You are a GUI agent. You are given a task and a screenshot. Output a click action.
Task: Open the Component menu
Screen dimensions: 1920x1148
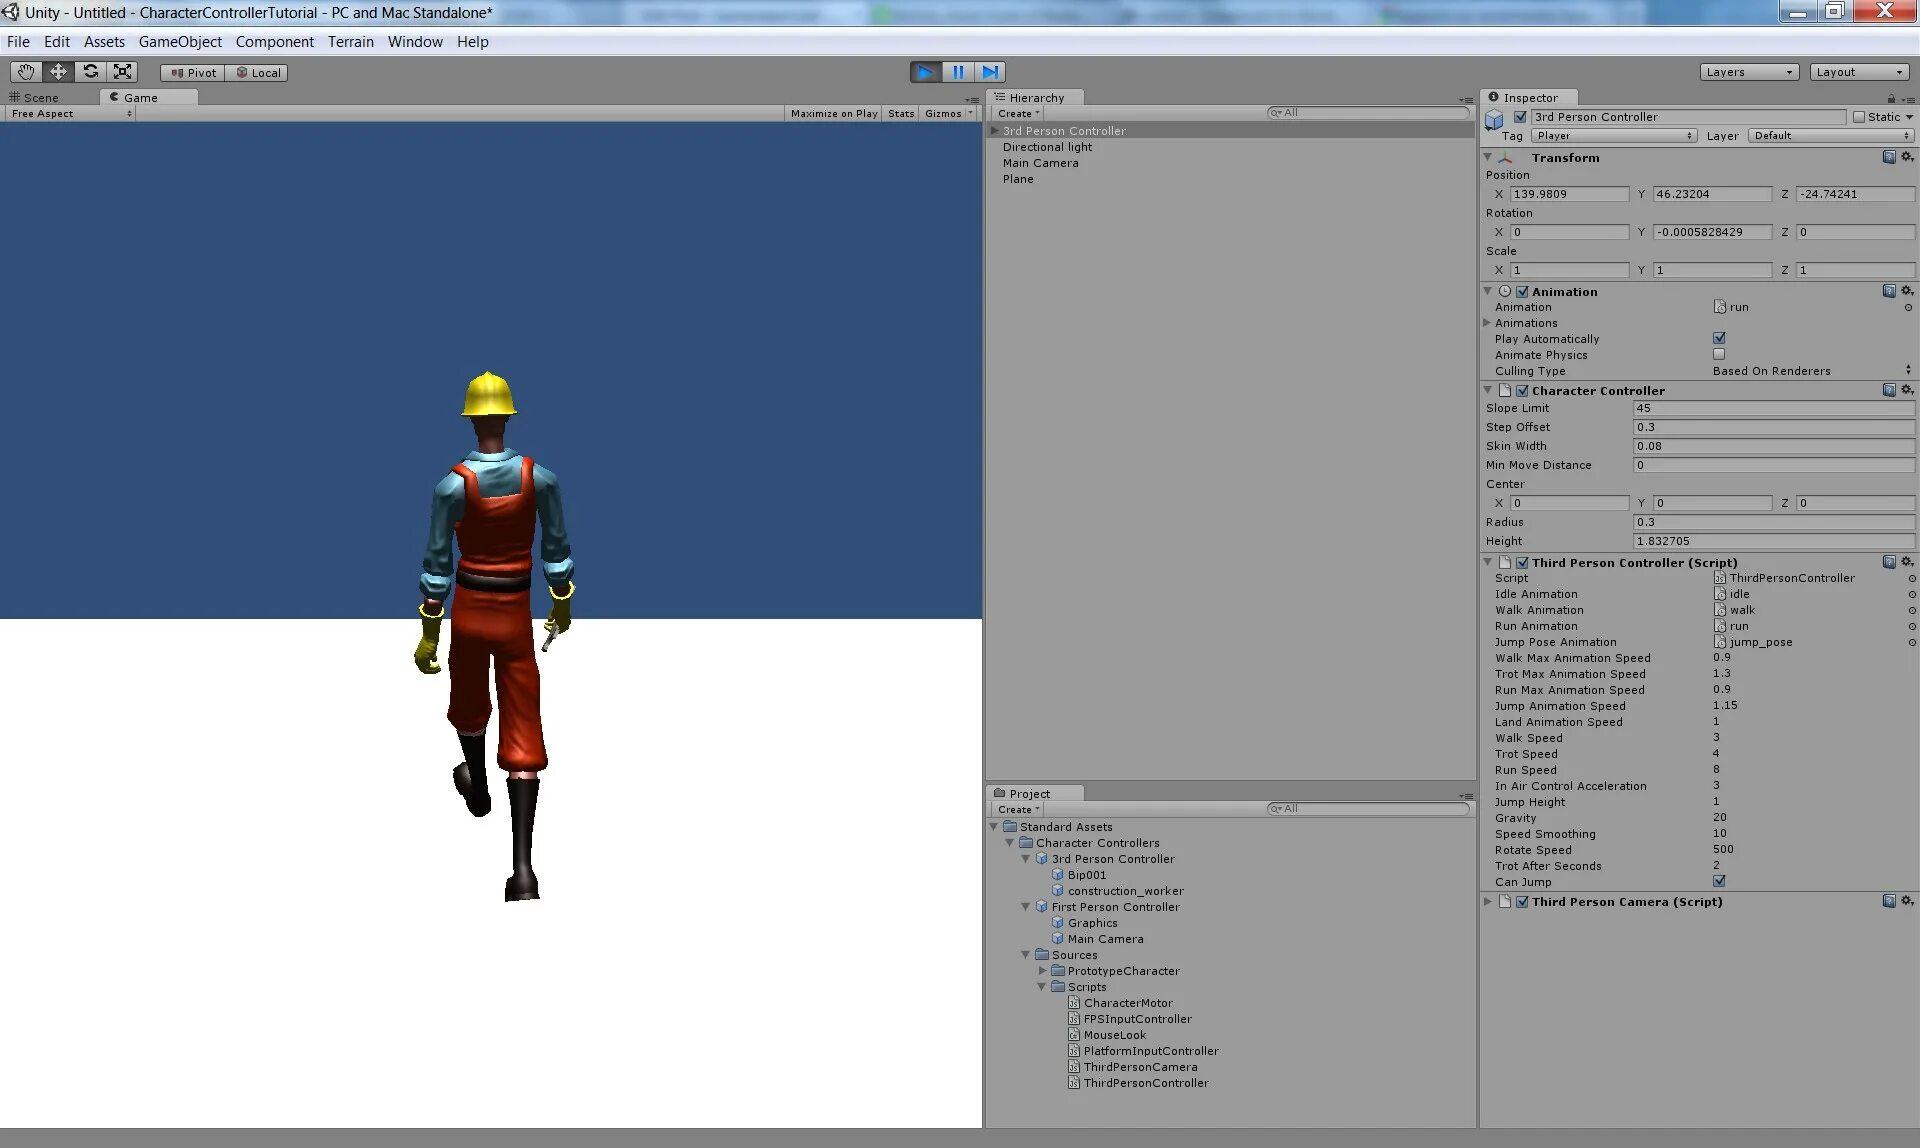click(x=273, y=41)
